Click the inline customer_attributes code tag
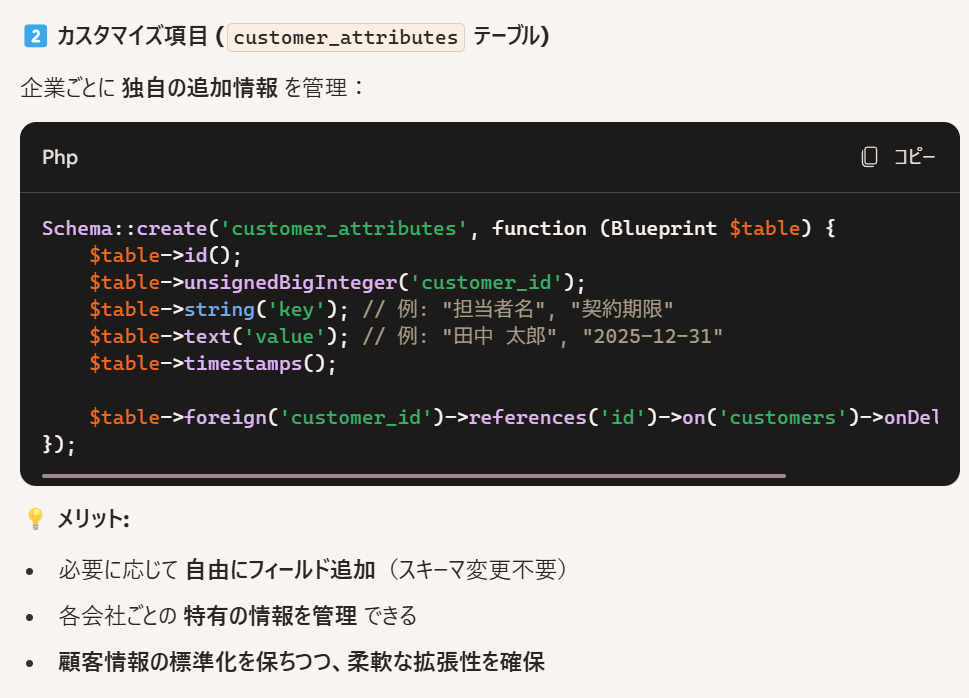The image size is (969, 698). tap(346, 37)
